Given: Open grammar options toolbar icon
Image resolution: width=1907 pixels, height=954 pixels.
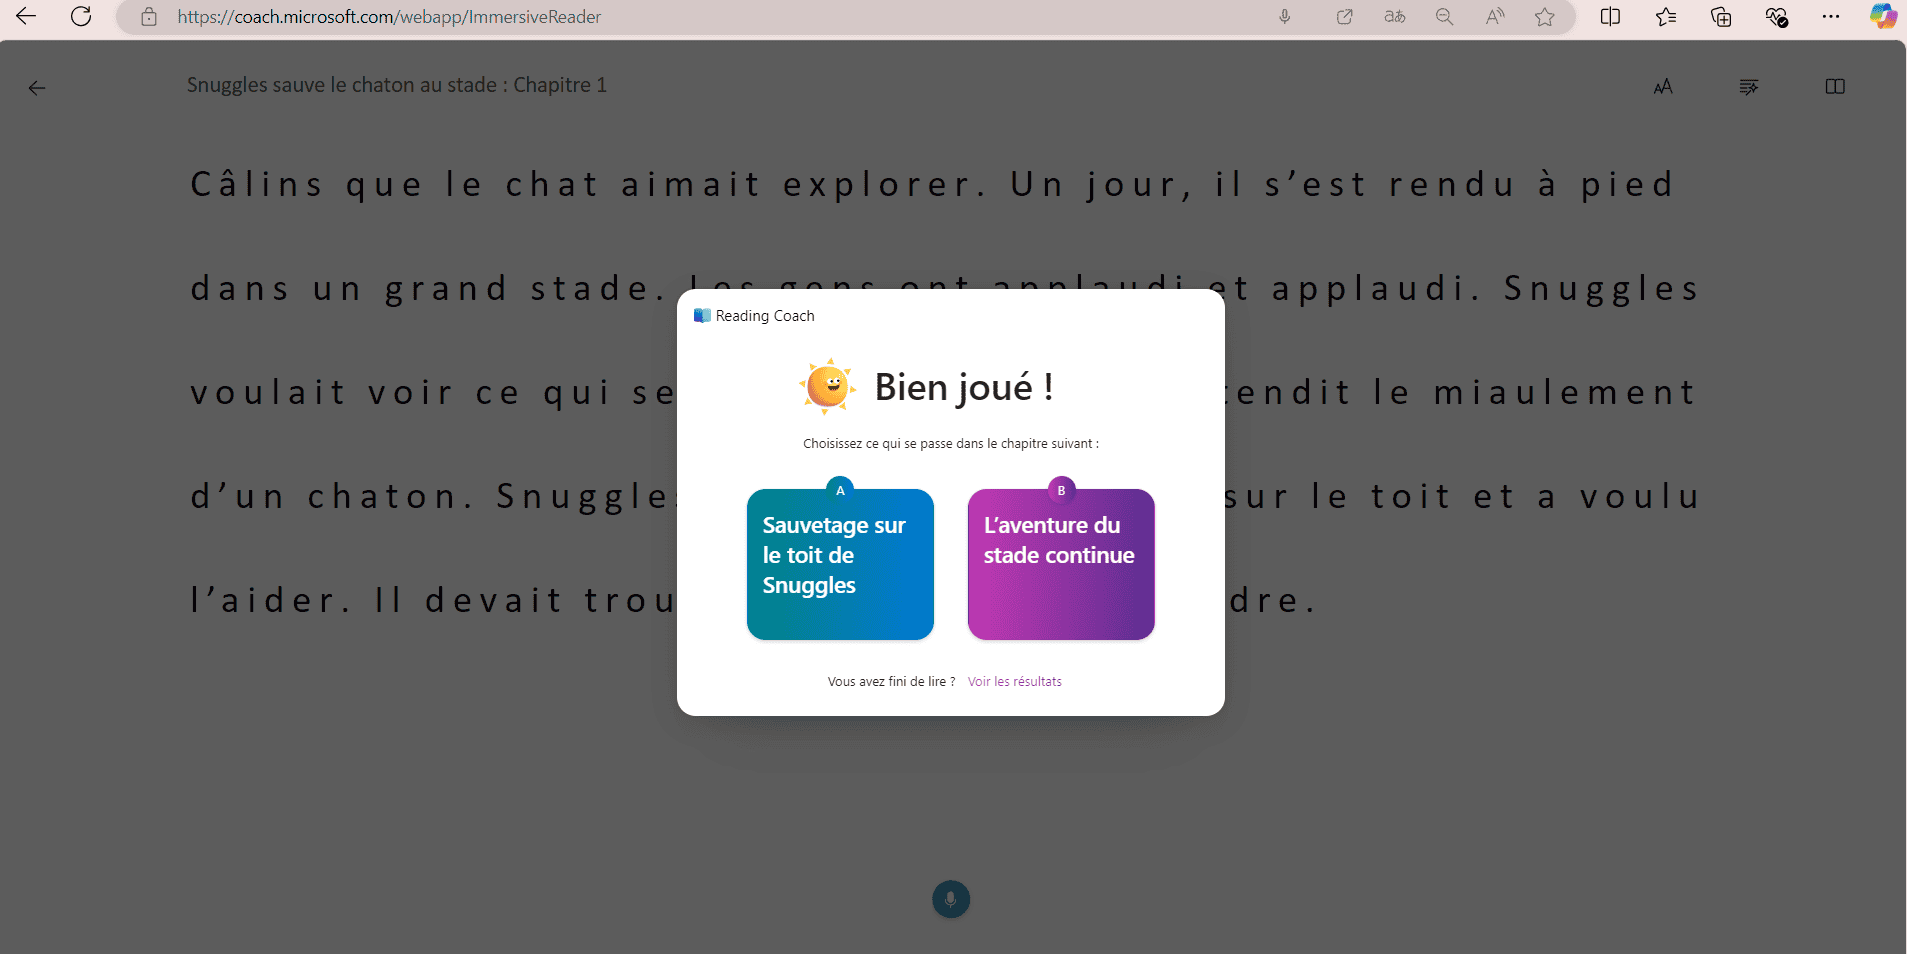Looking at the screenshot, I should [x=1748, y=87].
